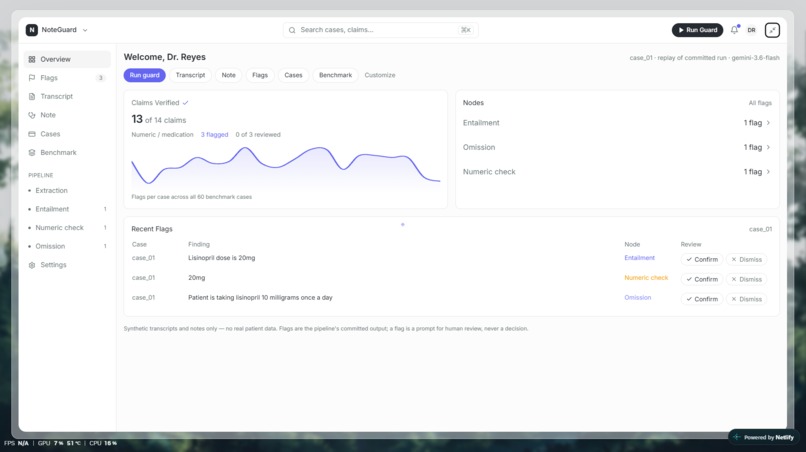The image size is (806, 452).
Task: Open the DR user avatar
Action: [752, 30]
